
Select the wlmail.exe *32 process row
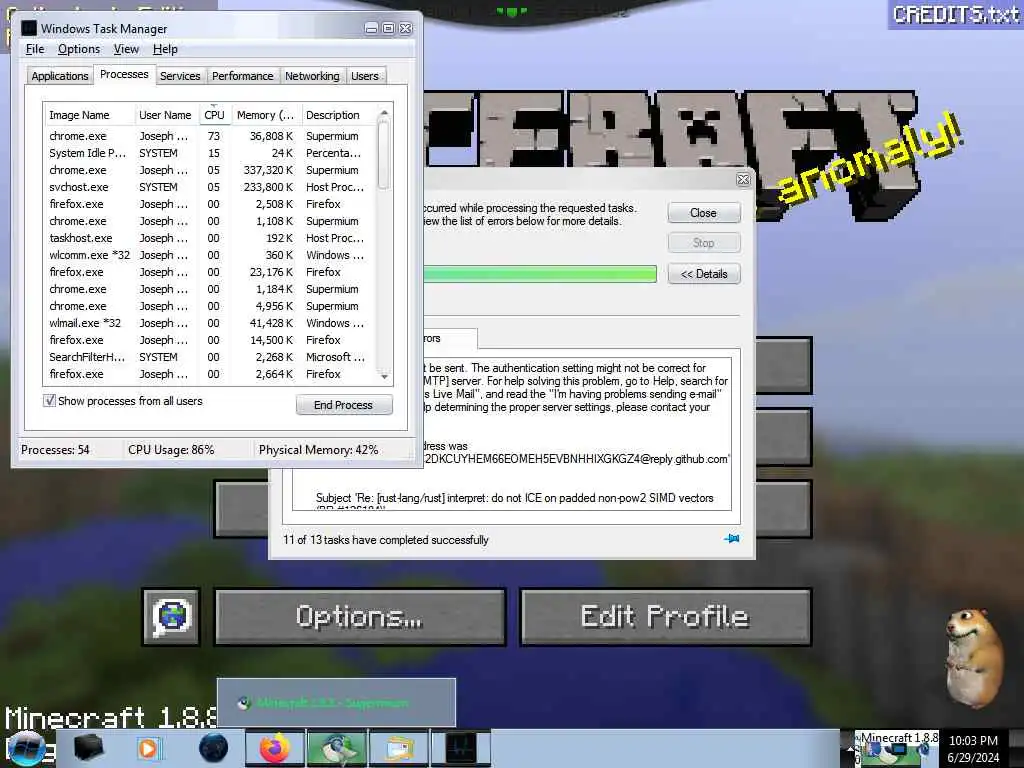tap(210, 323)
